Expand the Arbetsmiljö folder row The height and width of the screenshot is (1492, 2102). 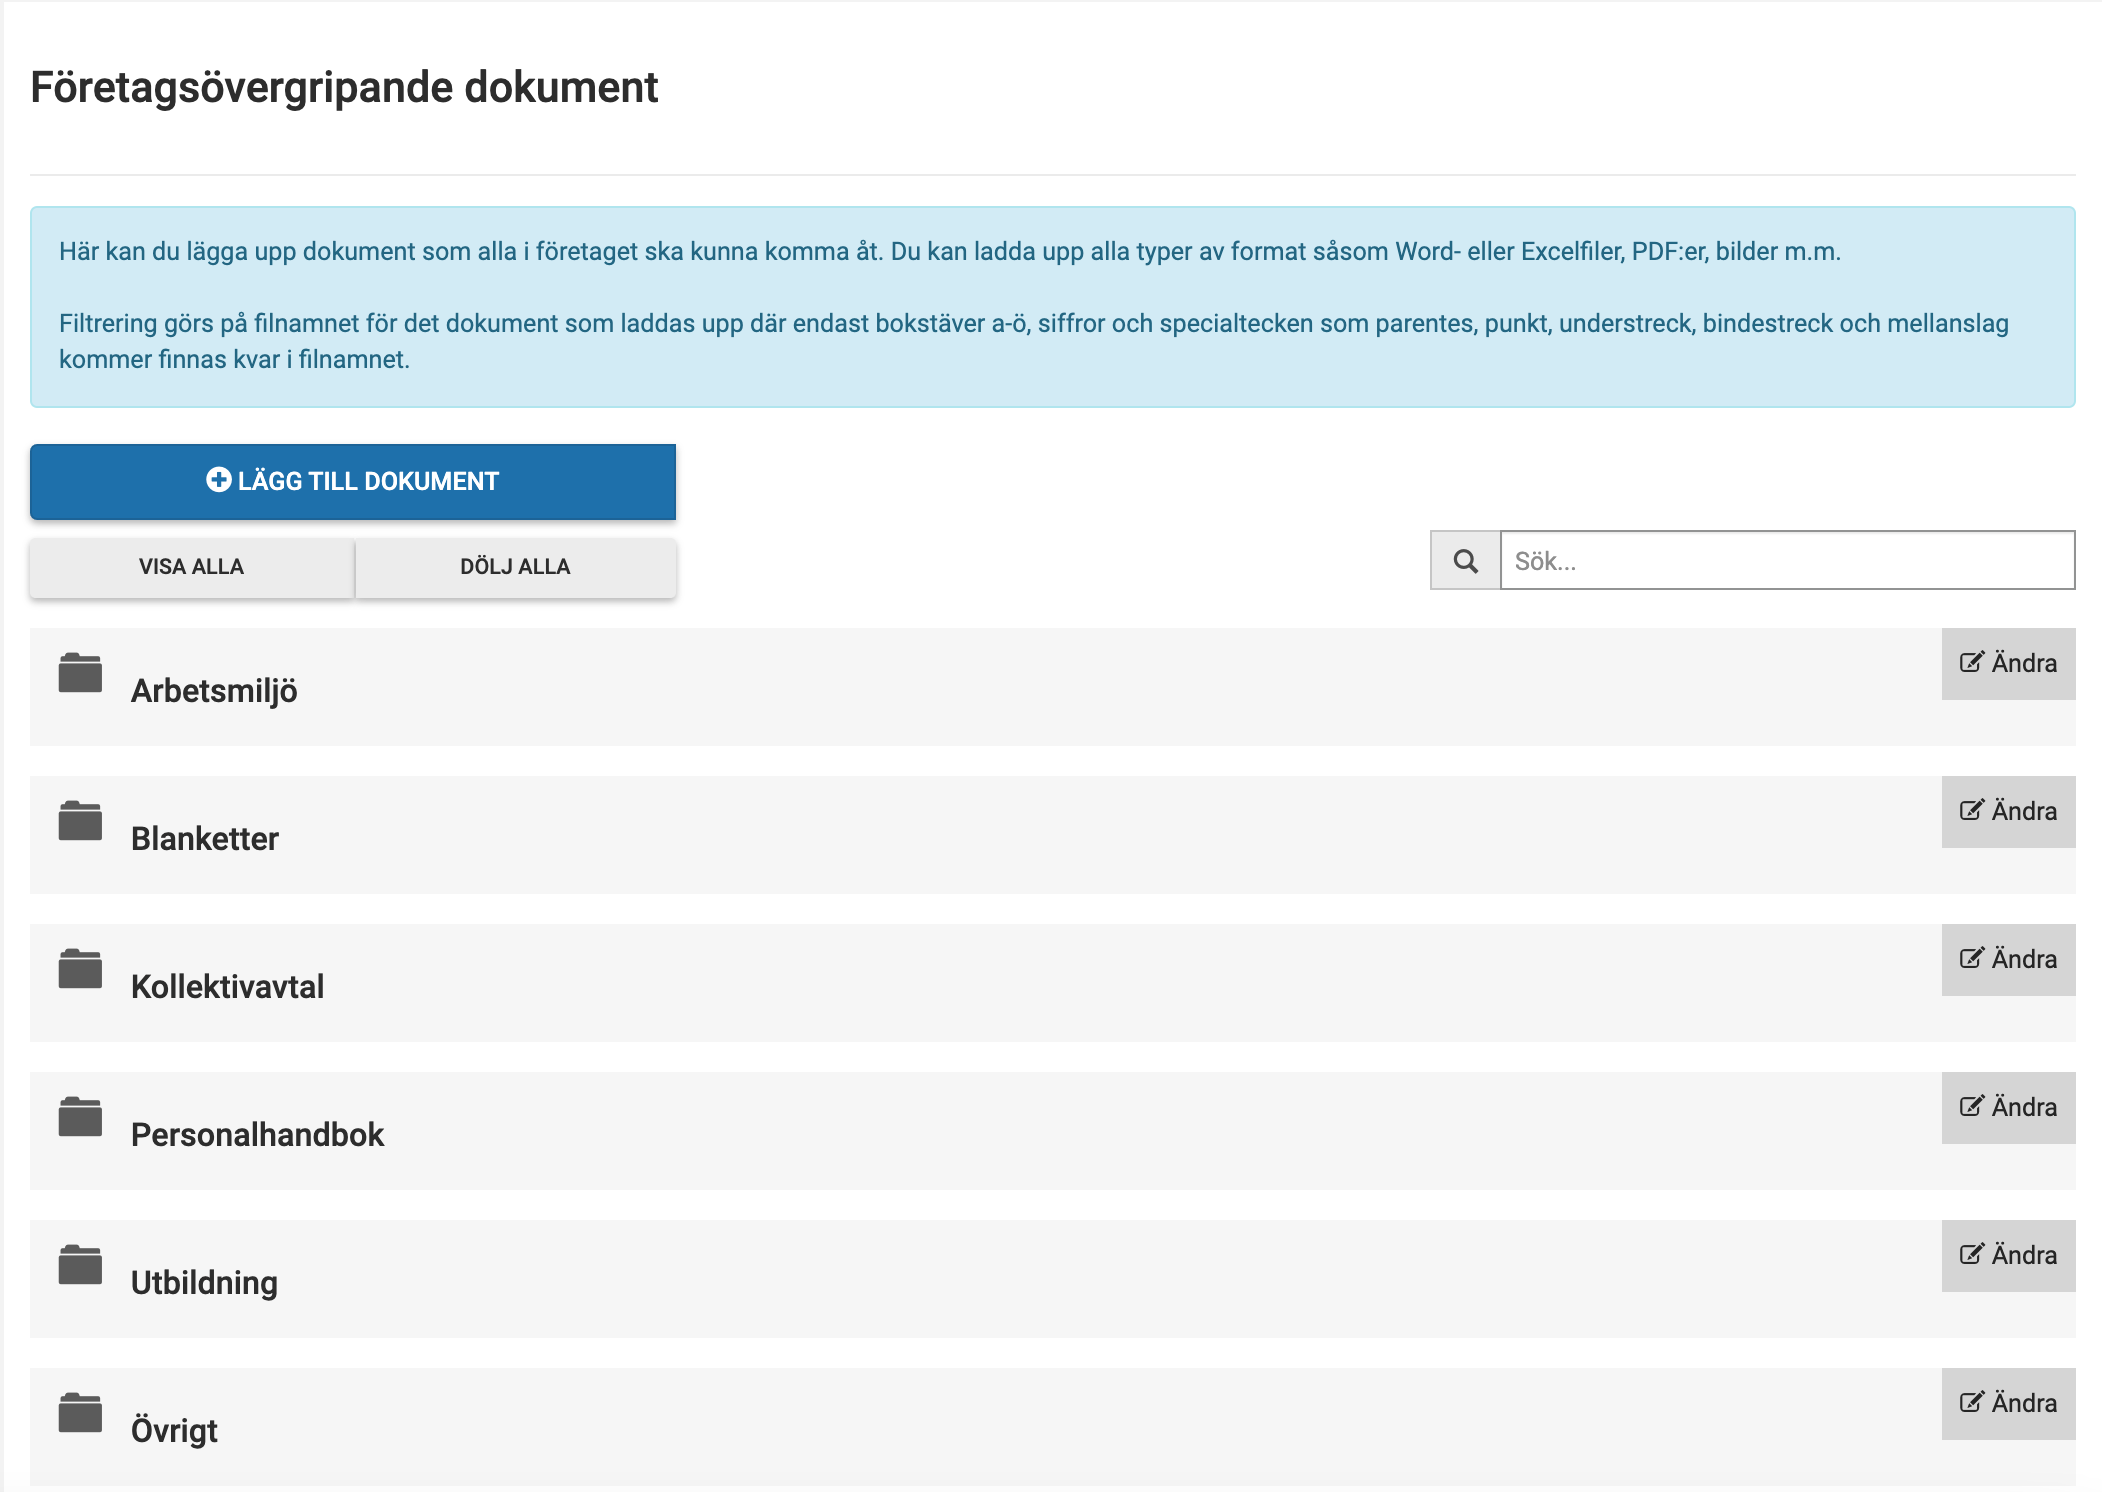click(214, 691)
